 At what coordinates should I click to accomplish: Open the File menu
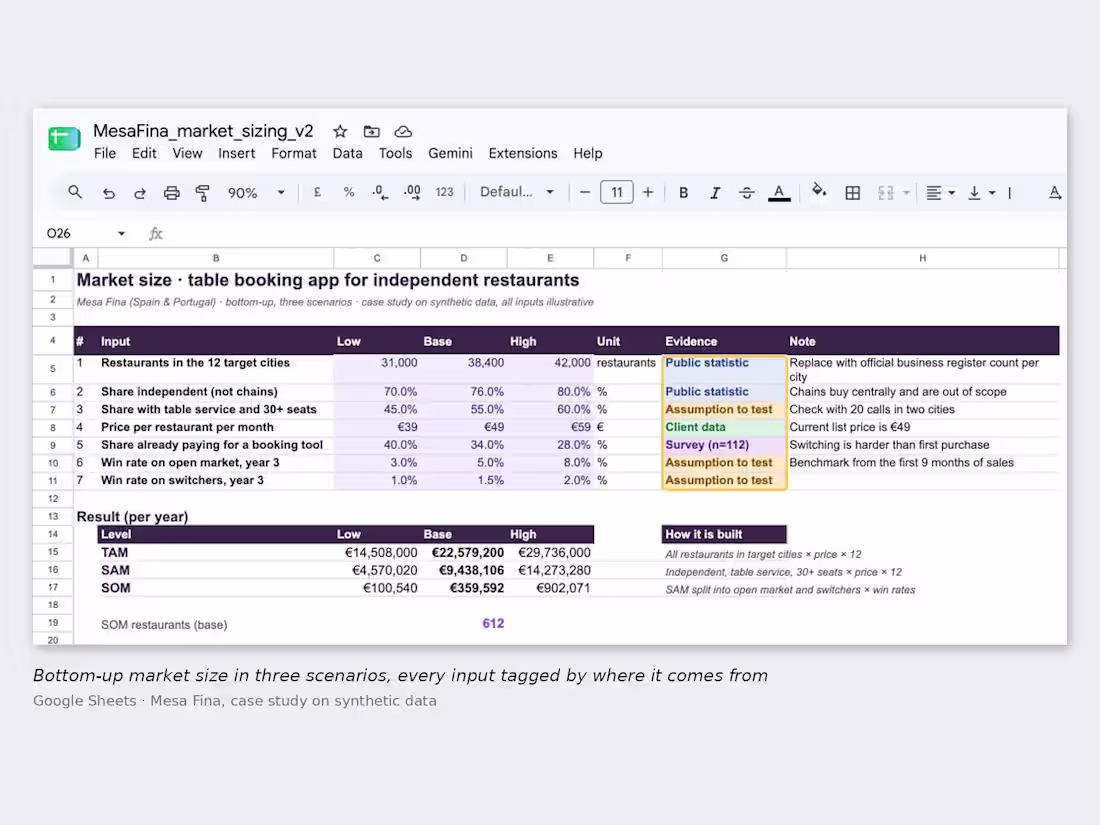tap(105, 153)
